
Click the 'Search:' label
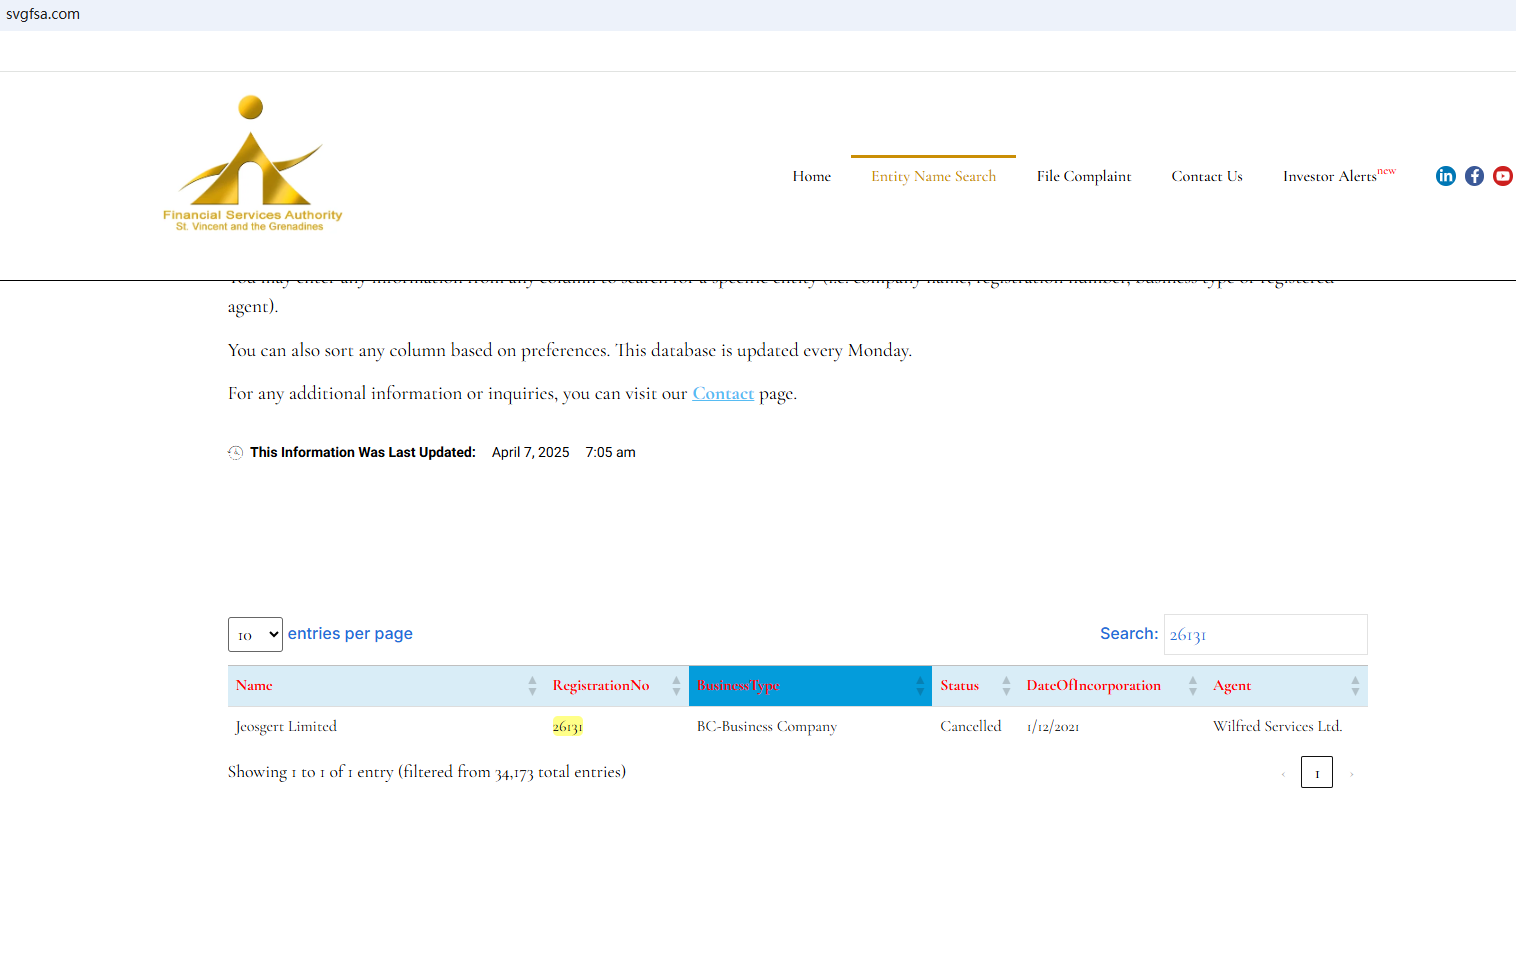pyautogui.click(x=1129, y=634)
